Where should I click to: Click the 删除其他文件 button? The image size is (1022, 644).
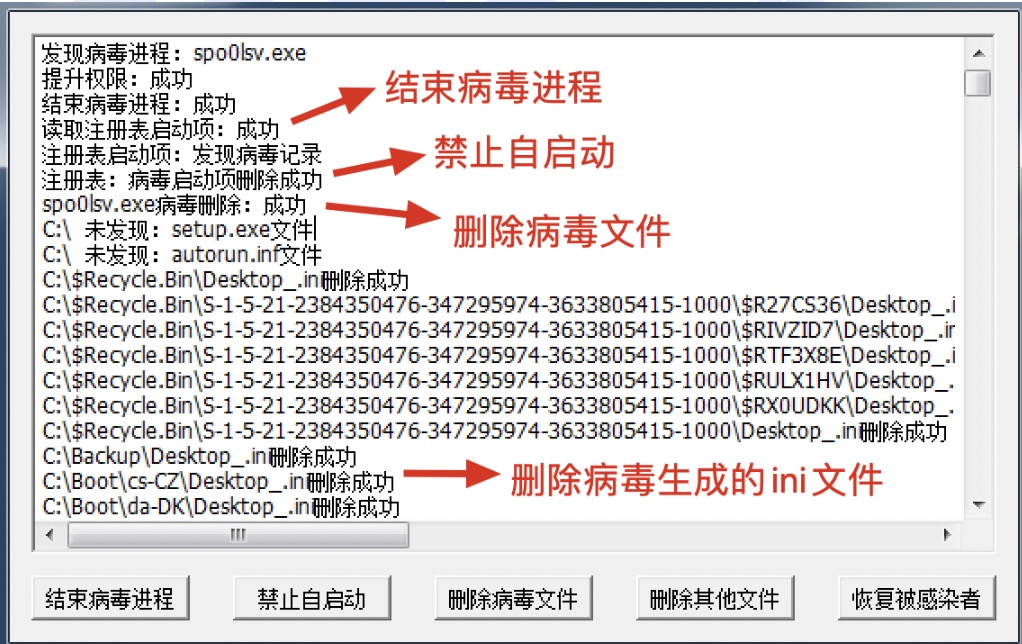point(714,598)
